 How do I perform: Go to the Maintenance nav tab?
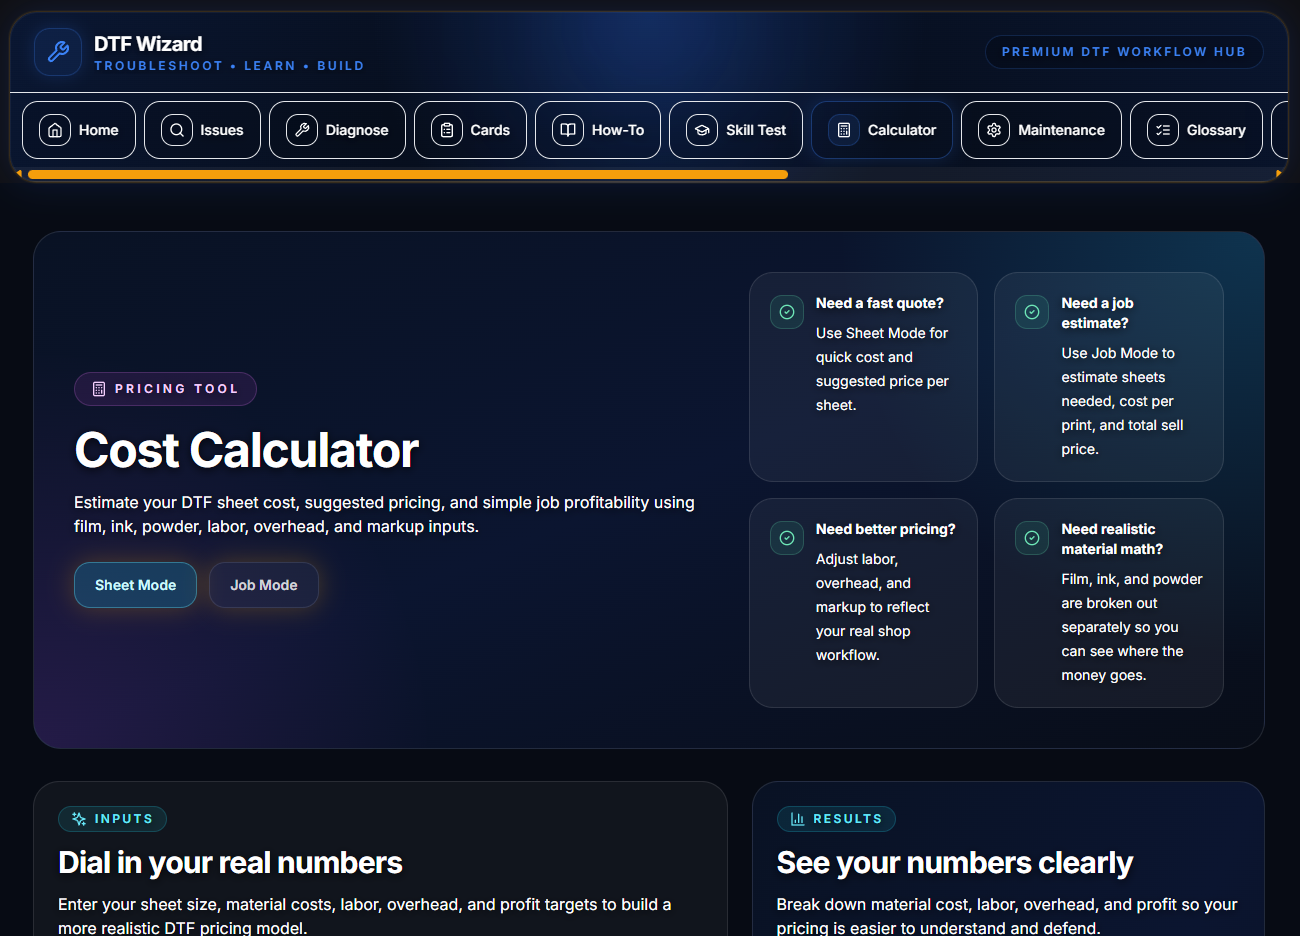pos(1041,130)
